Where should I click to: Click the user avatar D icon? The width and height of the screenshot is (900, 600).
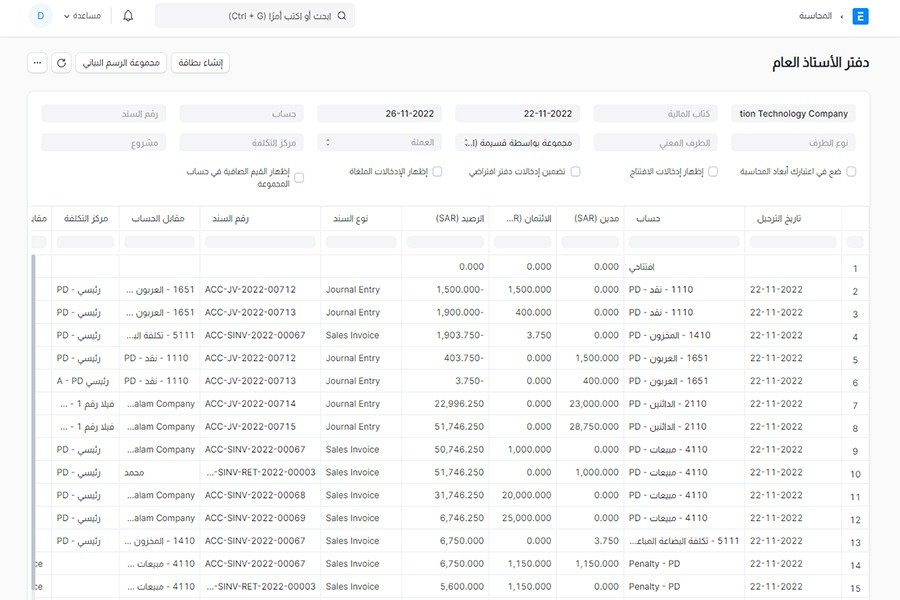click(x=41, y=16)
